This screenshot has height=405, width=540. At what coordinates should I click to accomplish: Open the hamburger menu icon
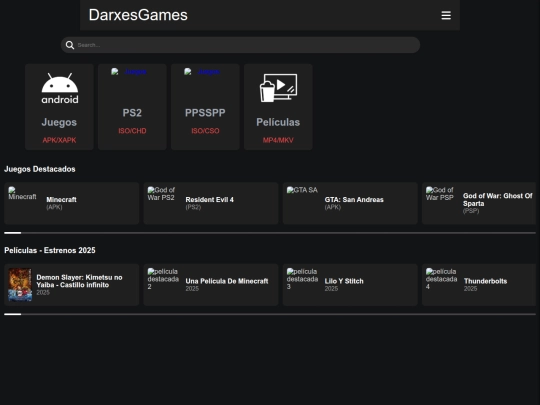[x=446, y=15]
